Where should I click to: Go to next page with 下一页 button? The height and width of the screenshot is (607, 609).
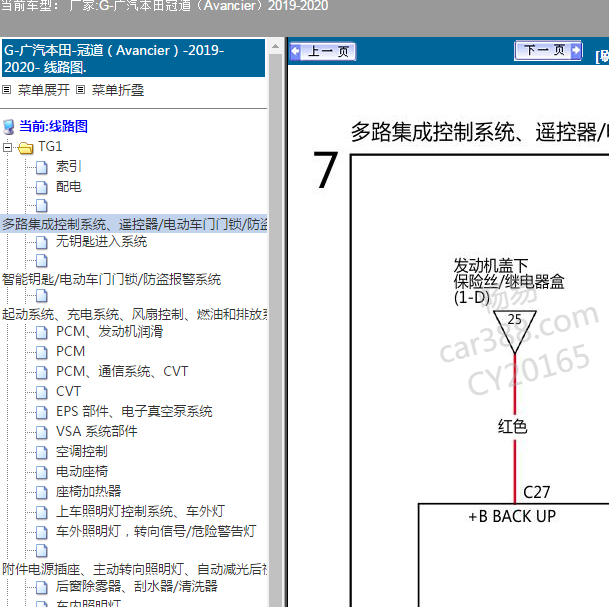click(548, 50)
